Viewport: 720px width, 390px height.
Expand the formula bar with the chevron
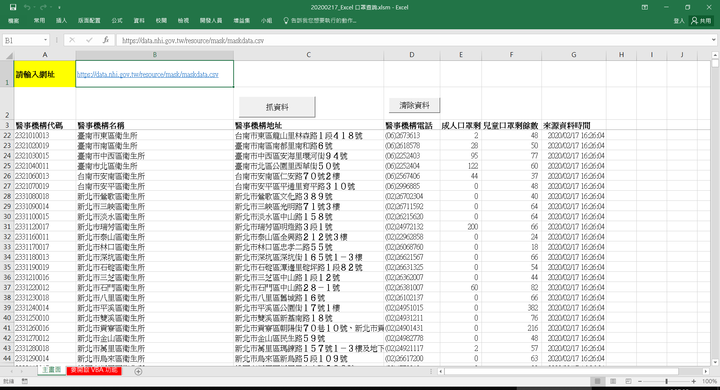(714, 40)
